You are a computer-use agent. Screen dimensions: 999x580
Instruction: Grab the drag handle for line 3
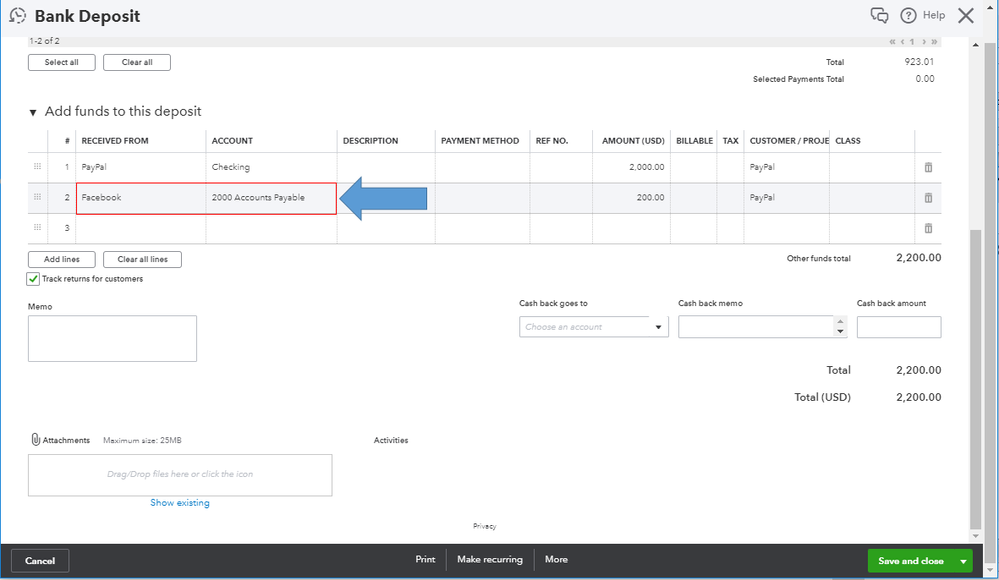[x=38, y=228]
